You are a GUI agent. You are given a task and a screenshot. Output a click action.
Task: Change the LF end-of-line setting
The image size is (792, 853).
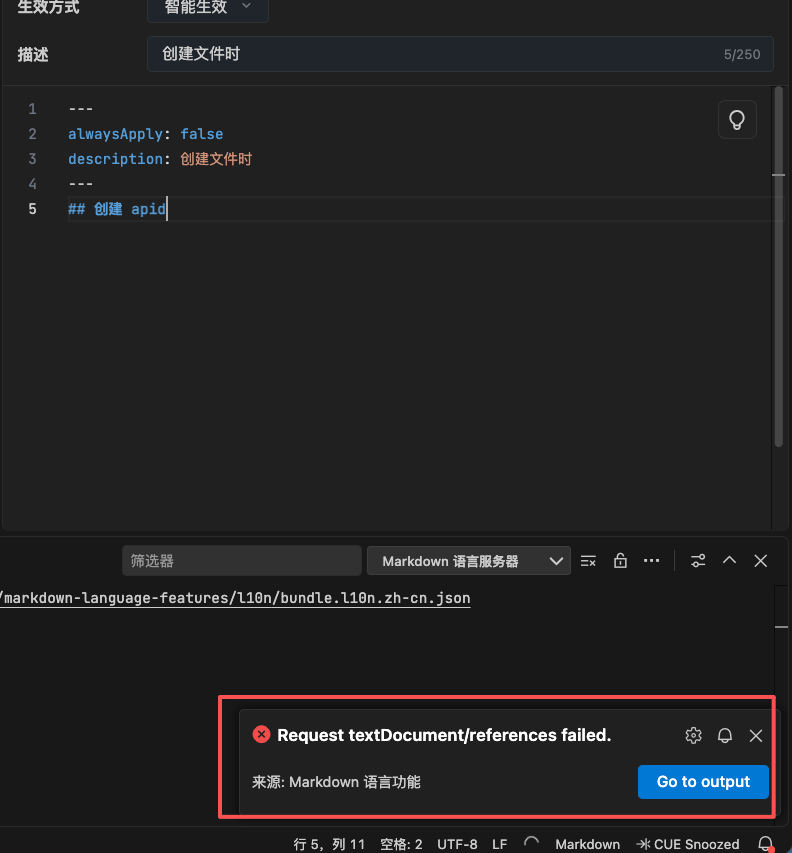499,844
